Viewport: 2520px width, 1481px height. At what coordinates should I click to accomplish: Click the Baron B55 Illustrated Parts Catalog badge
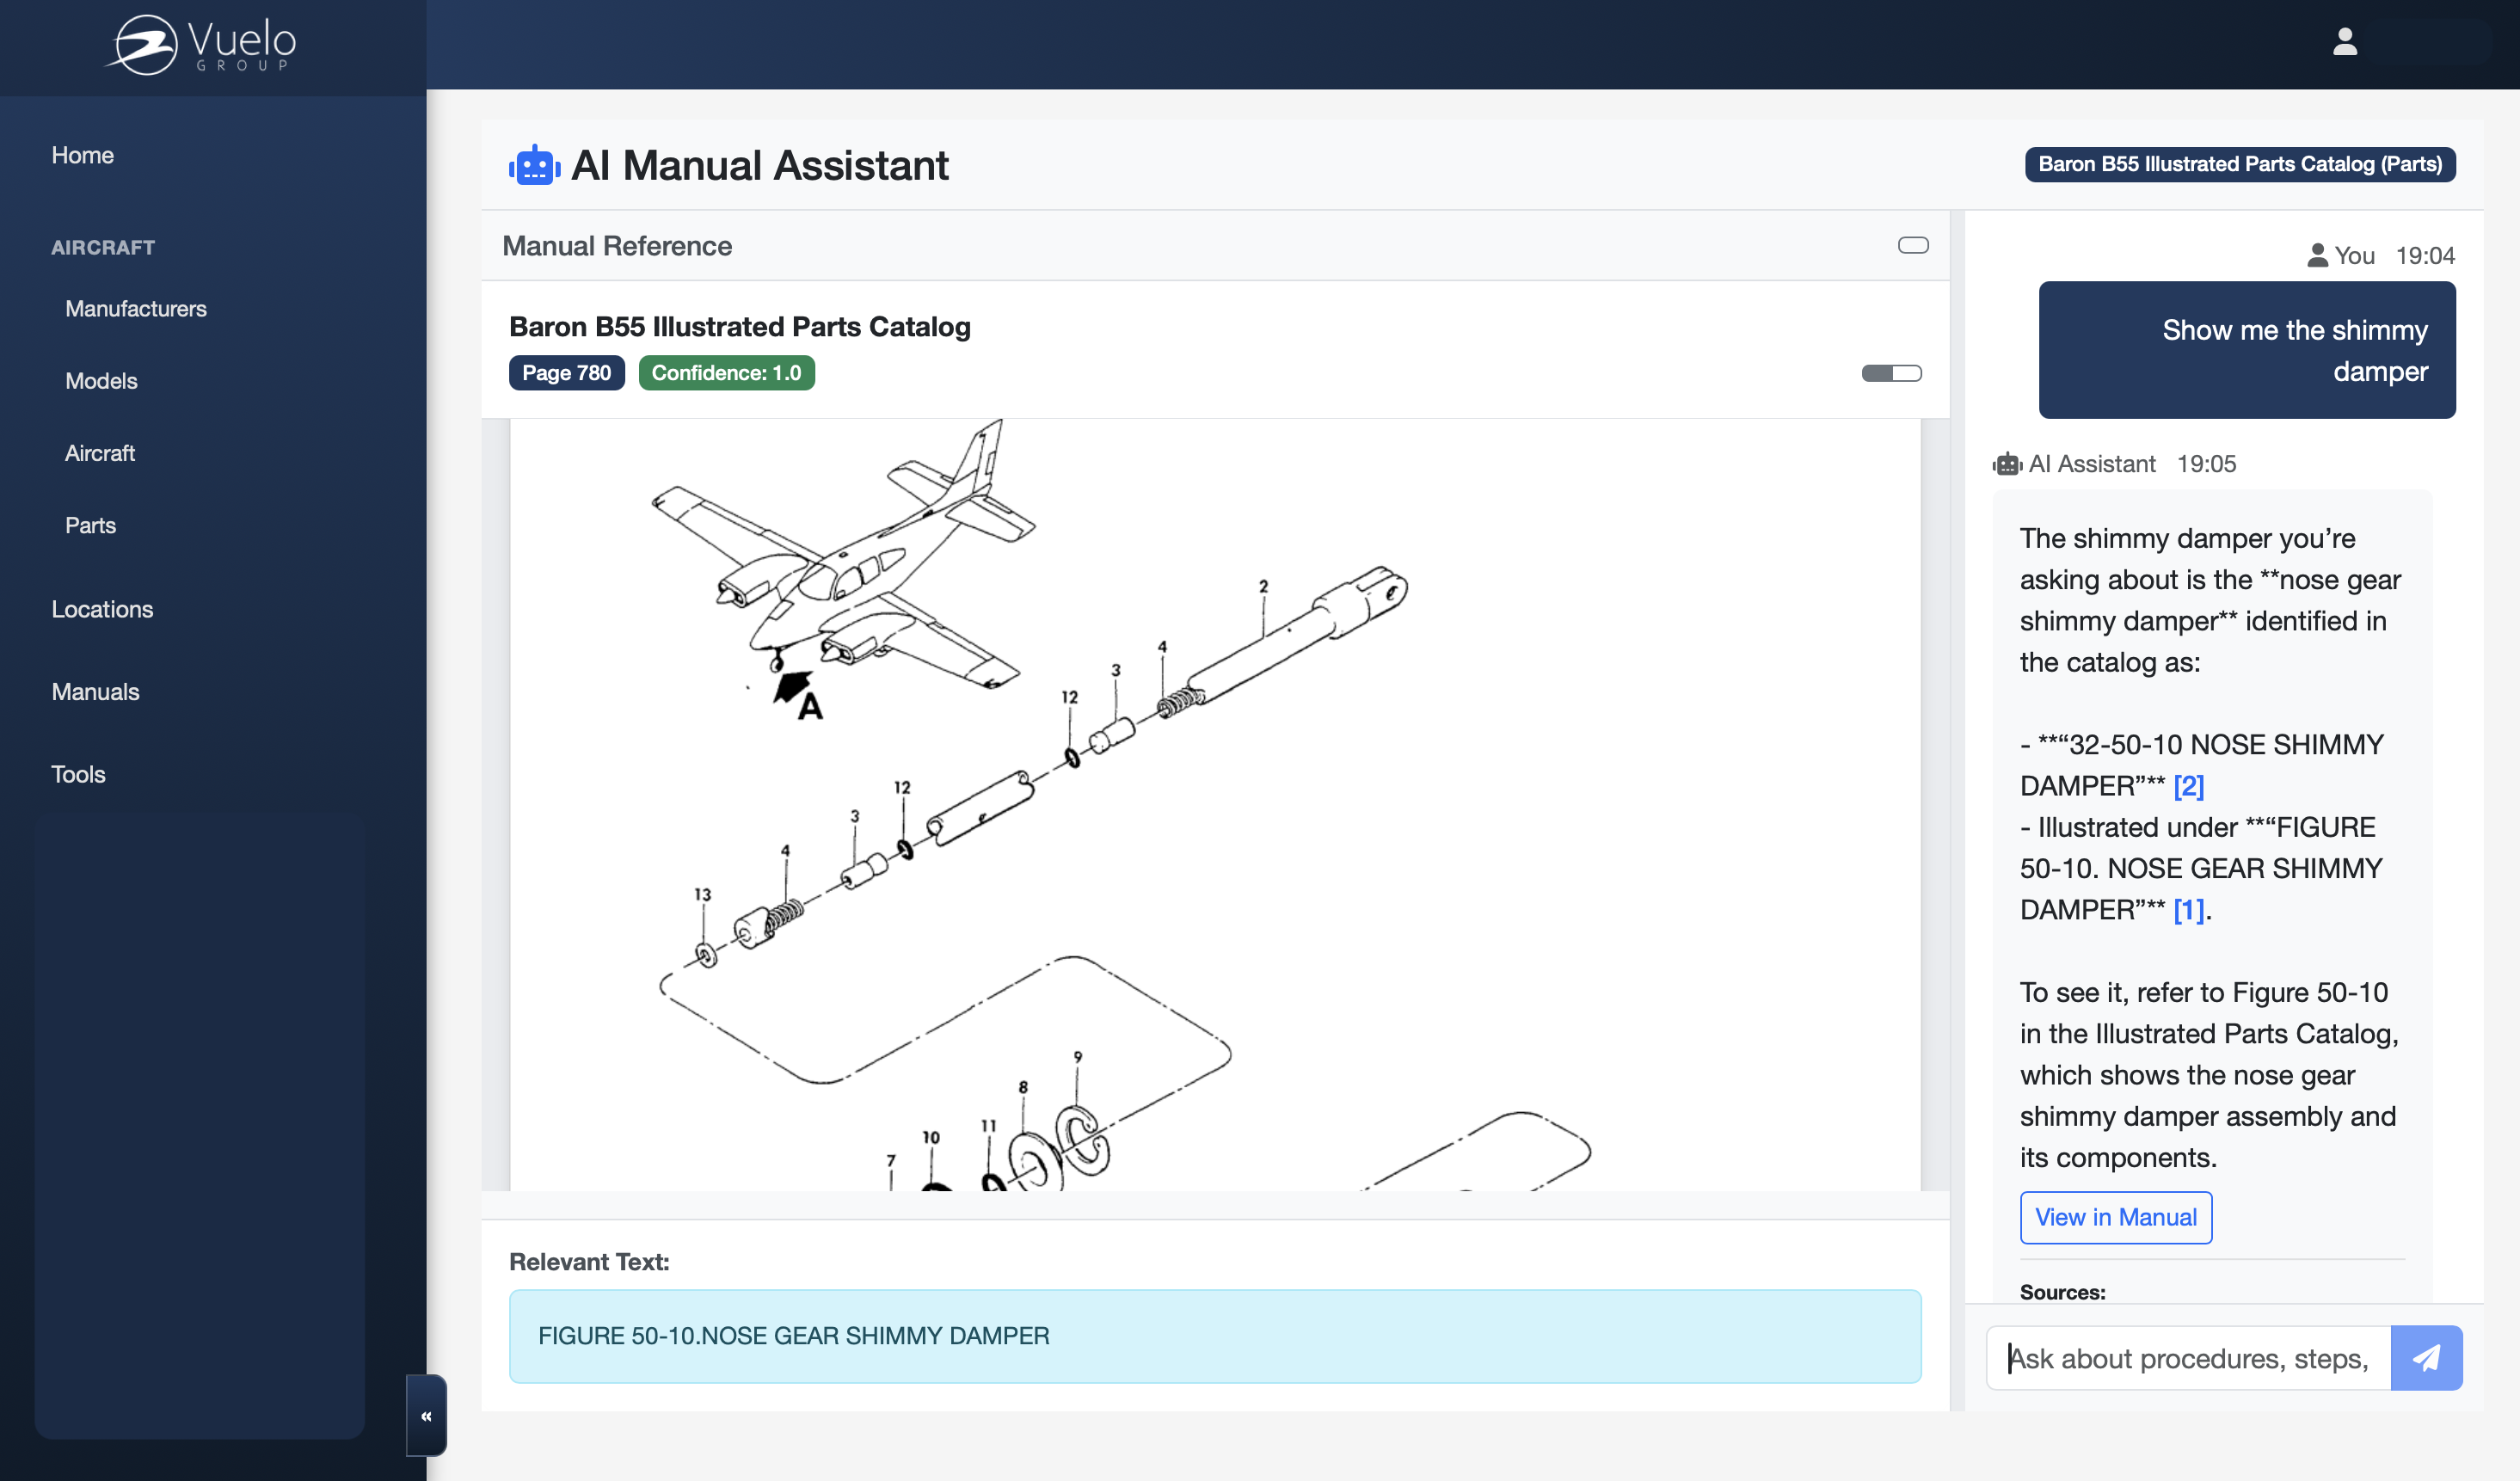click(2240, 164)
